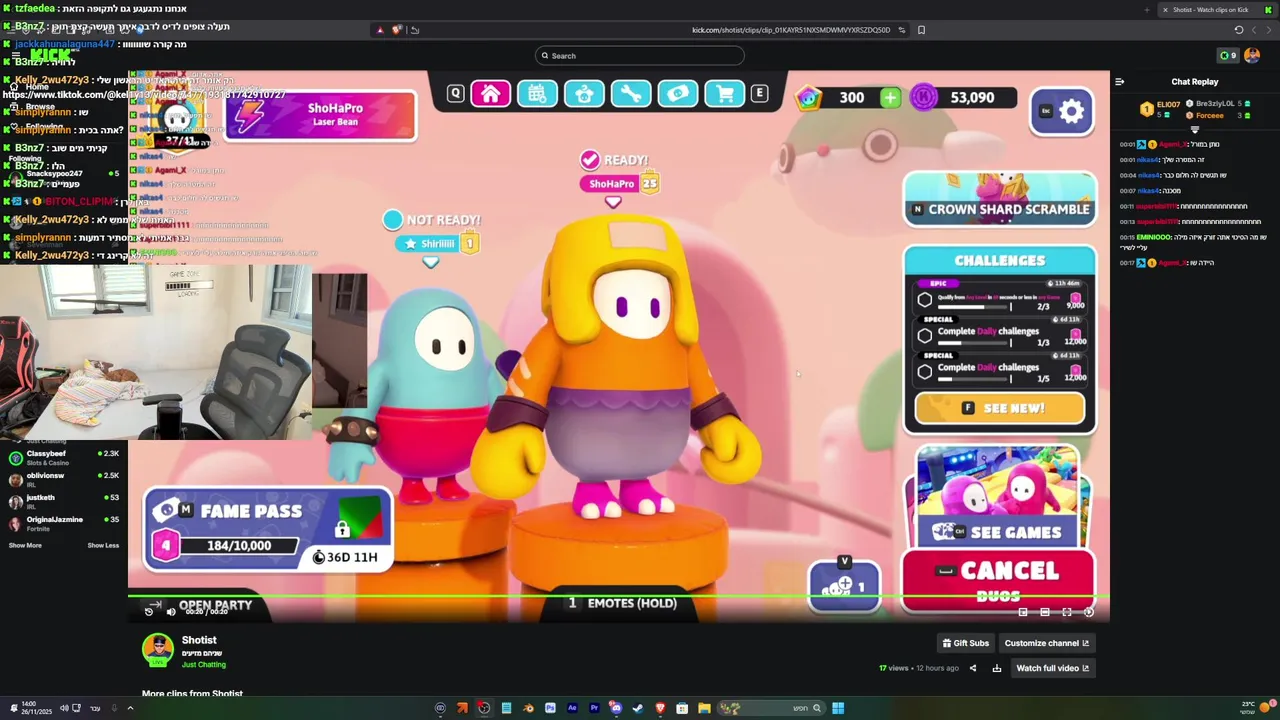
Task: Open the ticket pass tab in game
Action: pos(678,94)
